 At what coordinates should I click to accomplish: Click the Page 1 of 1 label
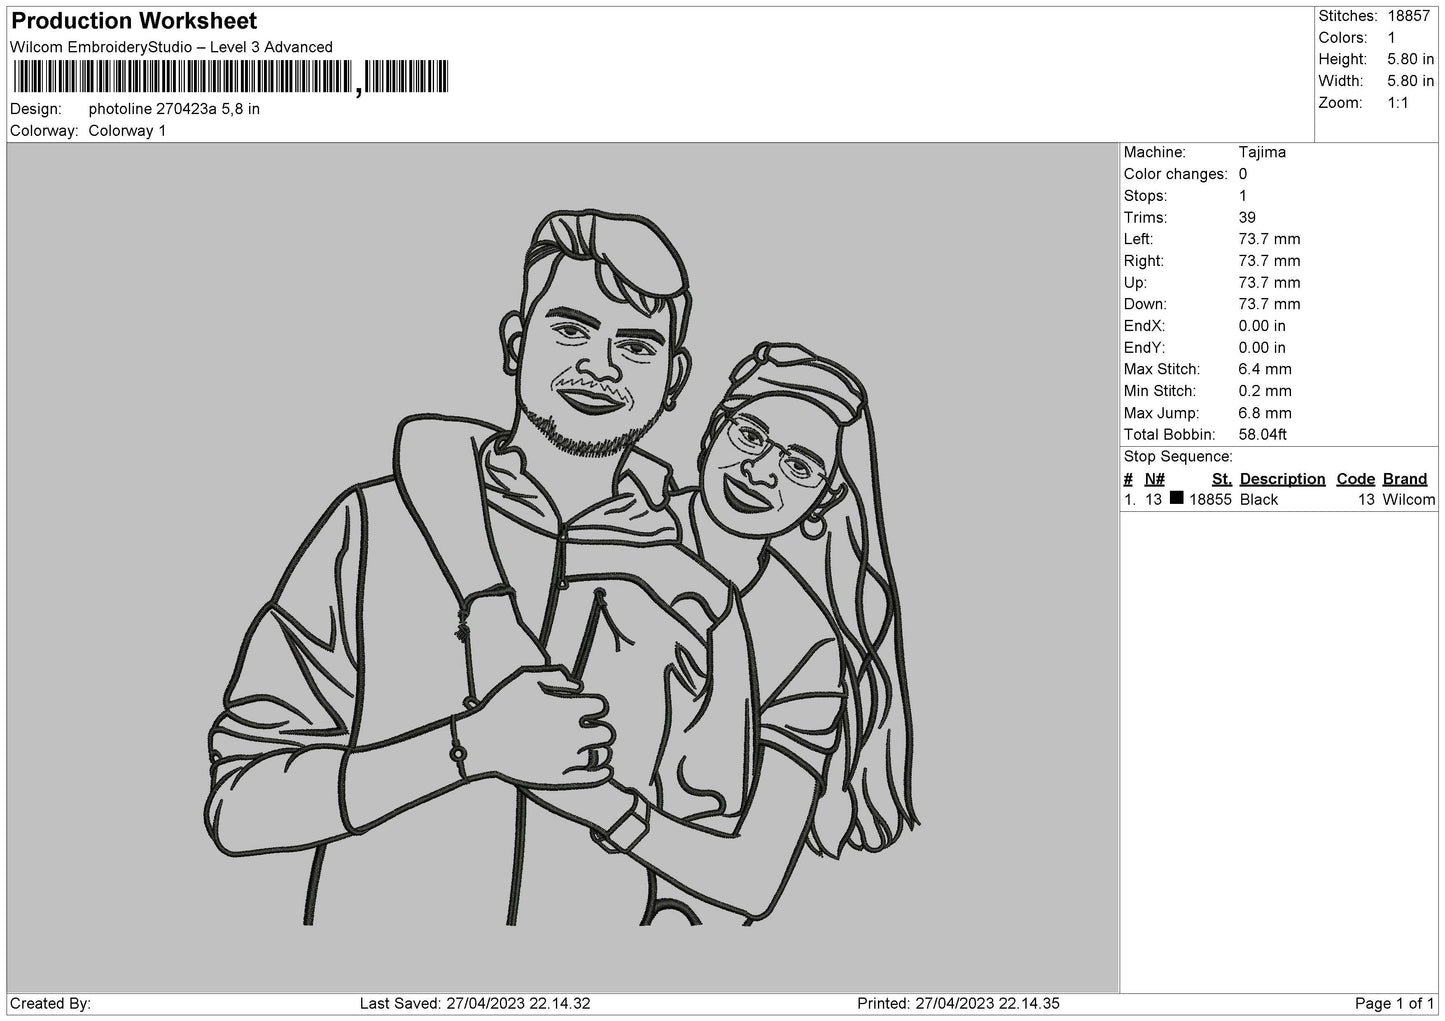click(1394, 1003)
